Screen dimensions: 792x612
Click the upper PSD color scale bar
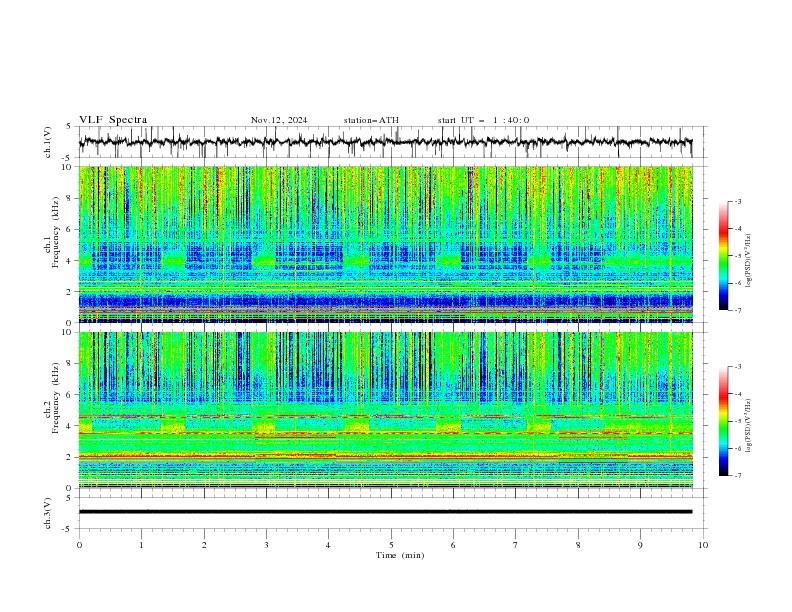point(723,256)
